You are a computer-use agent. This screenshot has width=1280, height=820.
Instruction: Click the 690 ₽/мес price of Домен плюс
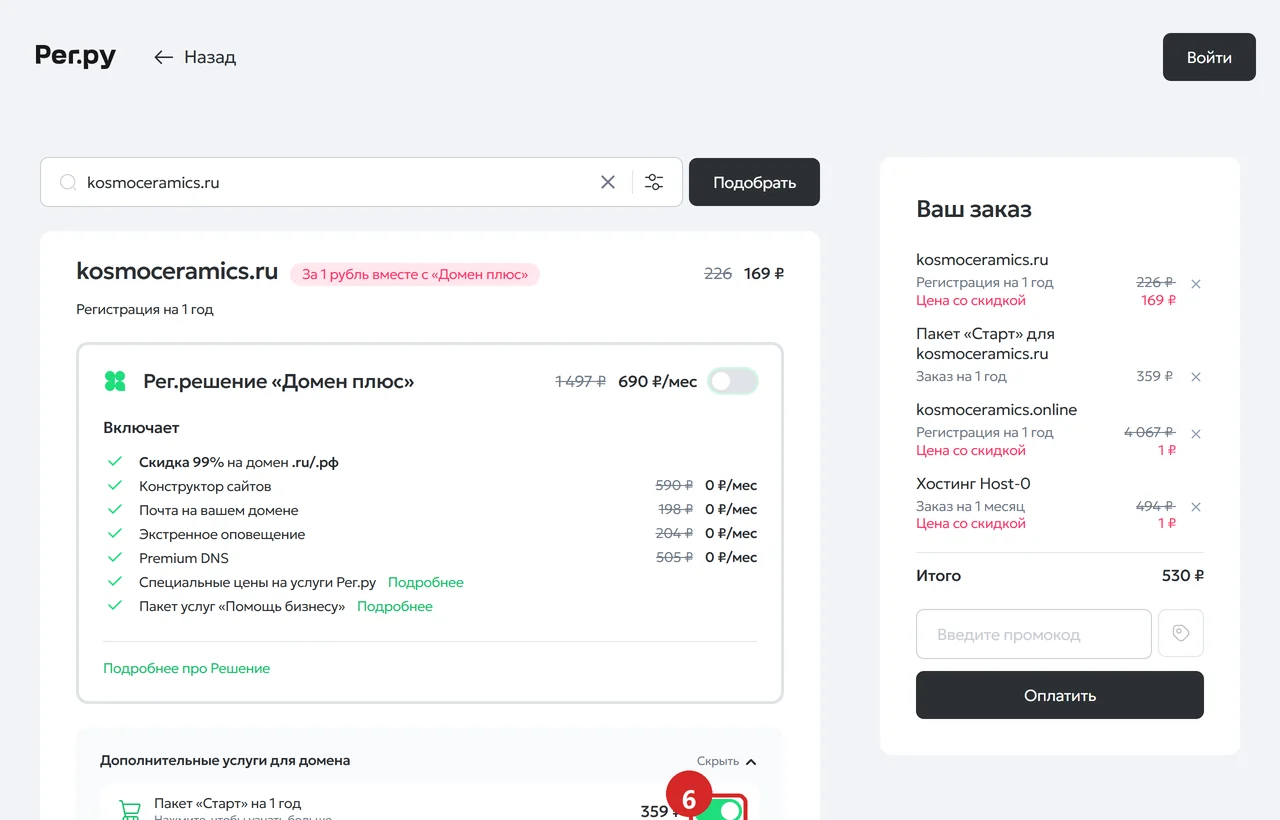(657, 381)
